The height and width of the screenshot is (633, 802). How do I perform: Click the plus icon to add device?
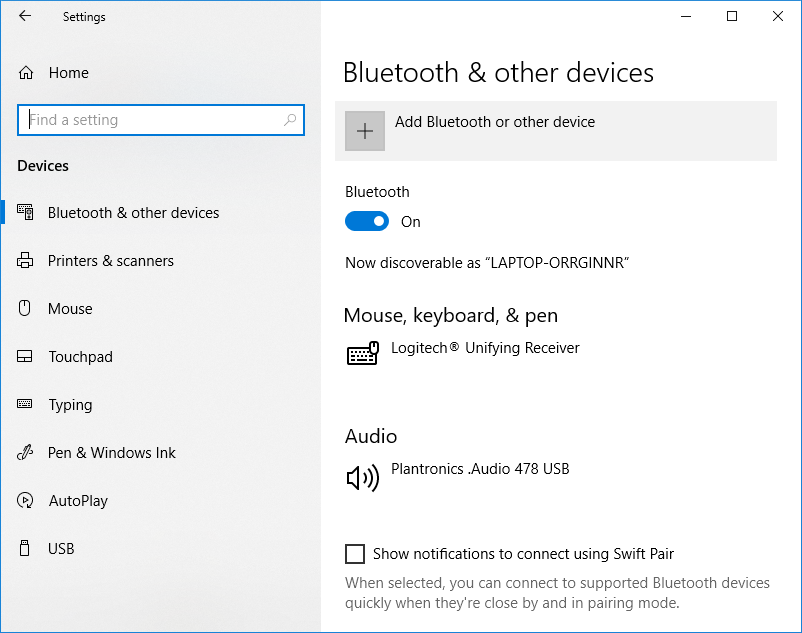pyautogui.click(x=365, y=131)
